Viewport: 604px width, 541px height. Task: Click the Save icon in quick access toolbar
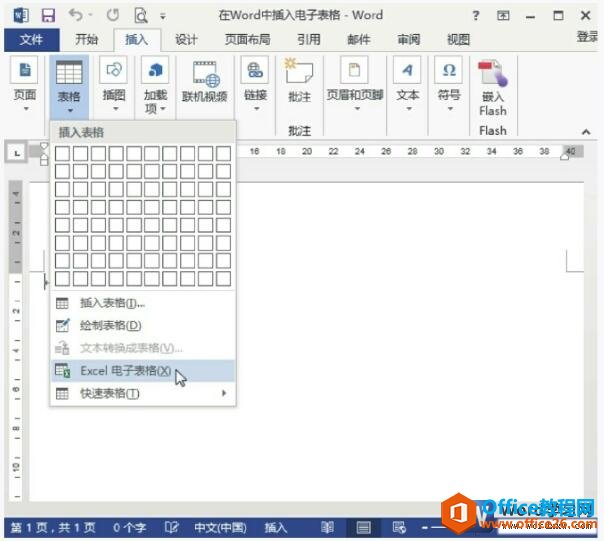49,16
